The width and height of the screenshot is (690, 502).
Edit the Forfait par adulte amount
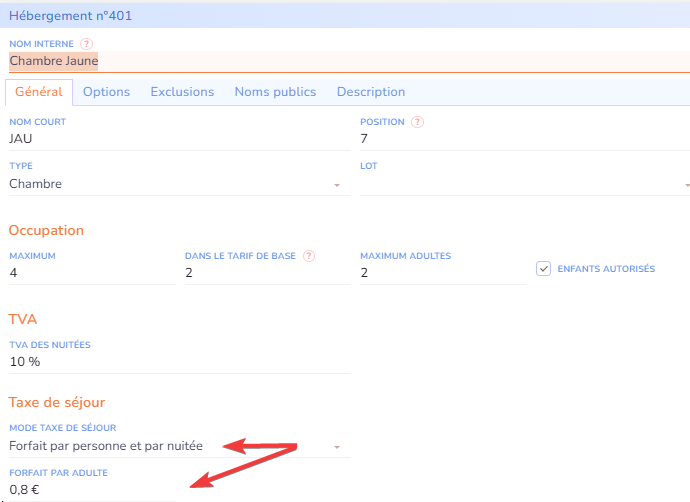(x=90, y=489)
